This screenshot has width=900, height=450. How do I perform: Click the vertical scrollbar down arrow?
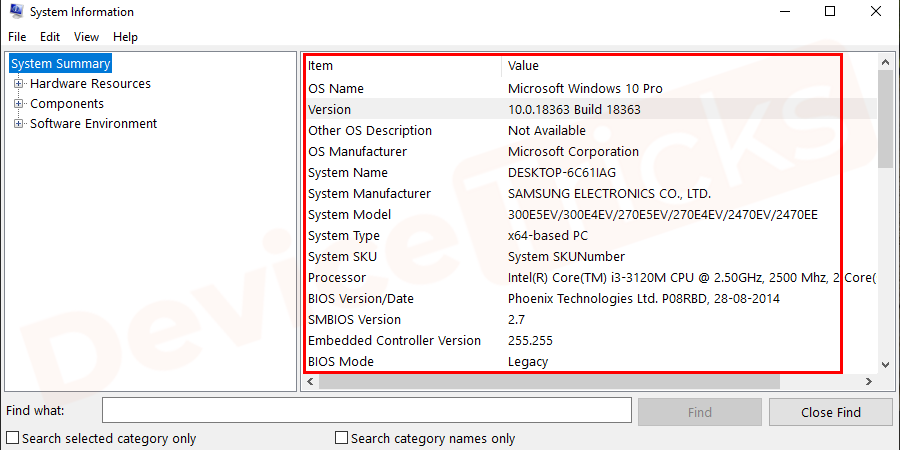click(886, 365)
